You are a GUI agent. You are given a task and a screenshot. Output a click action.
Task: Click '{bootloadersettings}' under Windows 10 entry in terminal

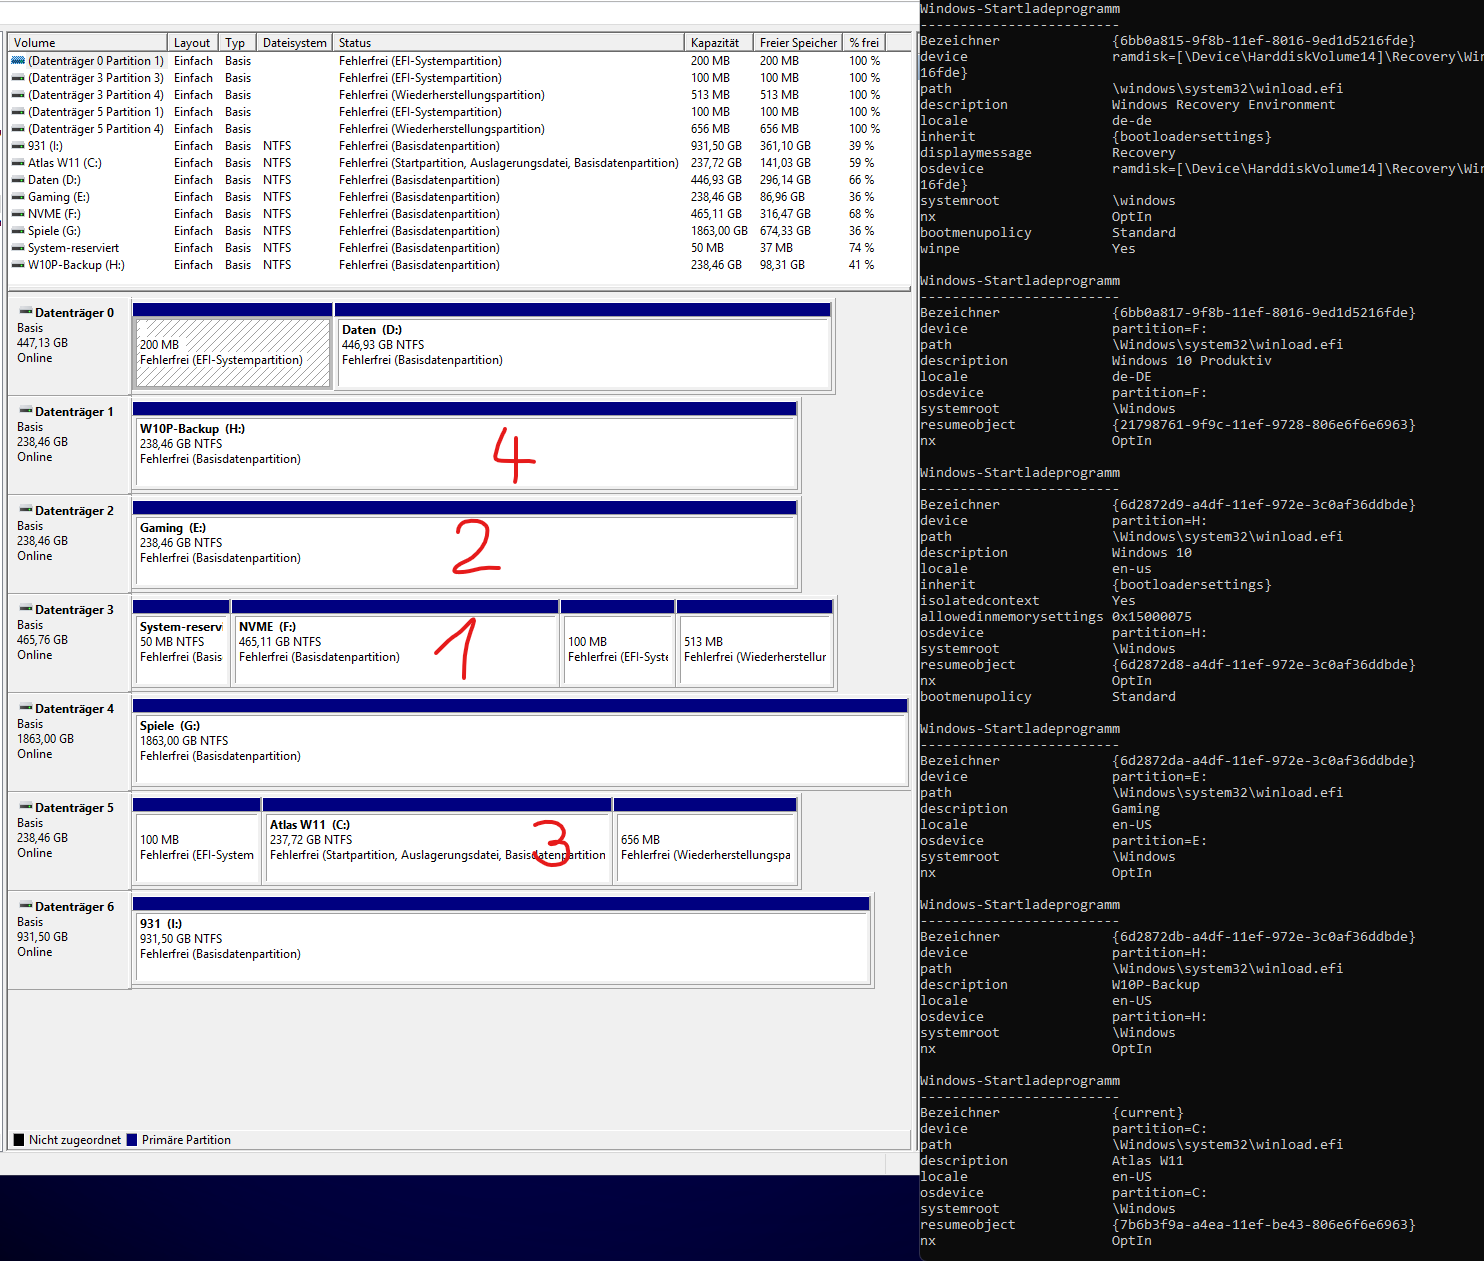coord(1191,585)
